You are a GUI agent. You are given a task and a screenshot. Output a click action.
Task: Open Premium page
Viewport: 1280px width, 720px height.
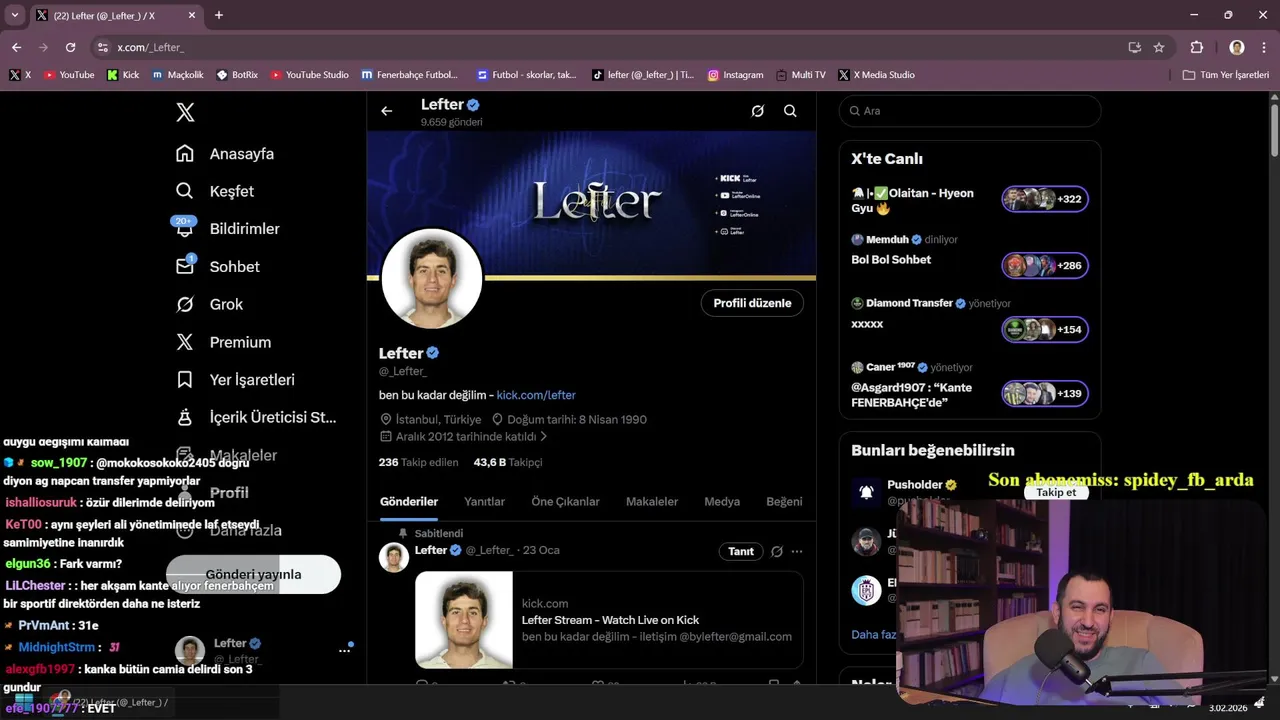click(x=223, y=342)
